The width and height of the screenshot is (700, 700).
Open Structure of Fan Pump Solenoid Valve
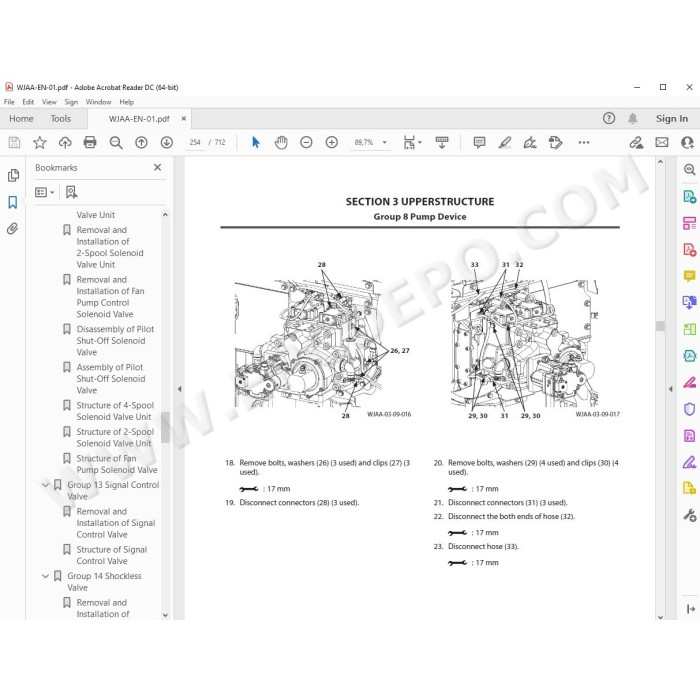(x=117, y=464)
